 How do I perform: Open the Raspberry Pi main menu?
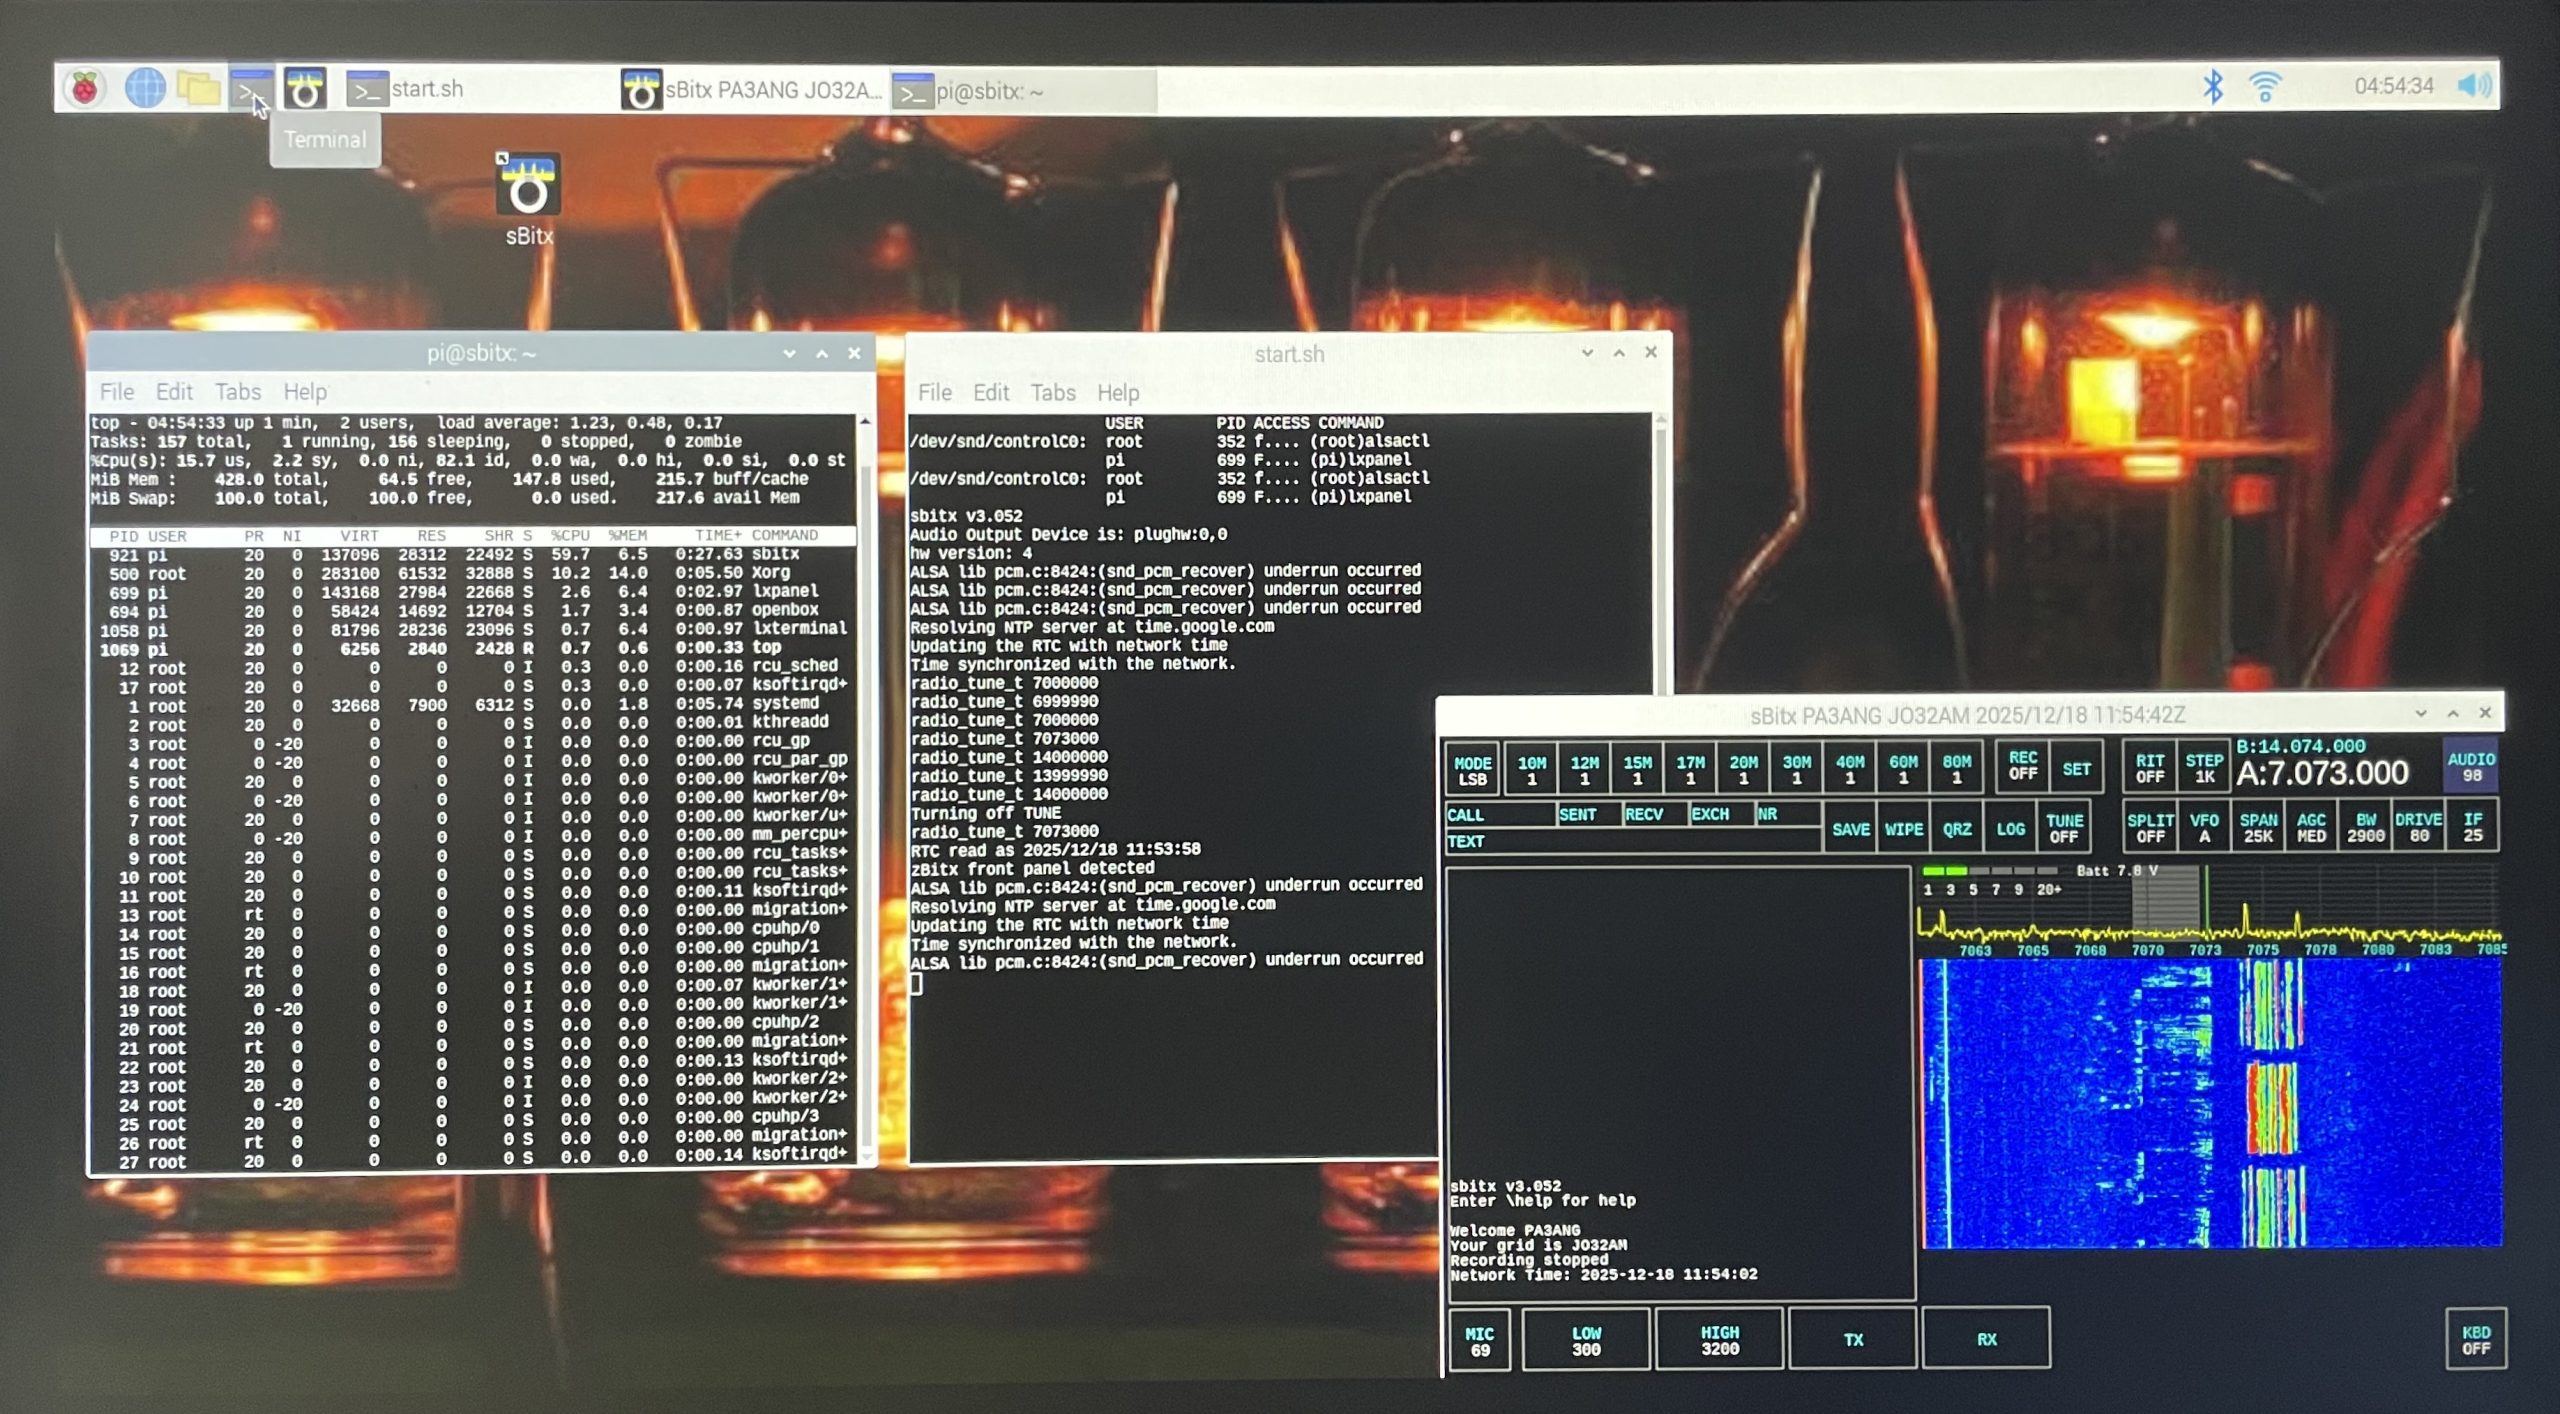(x=86, y=89)
